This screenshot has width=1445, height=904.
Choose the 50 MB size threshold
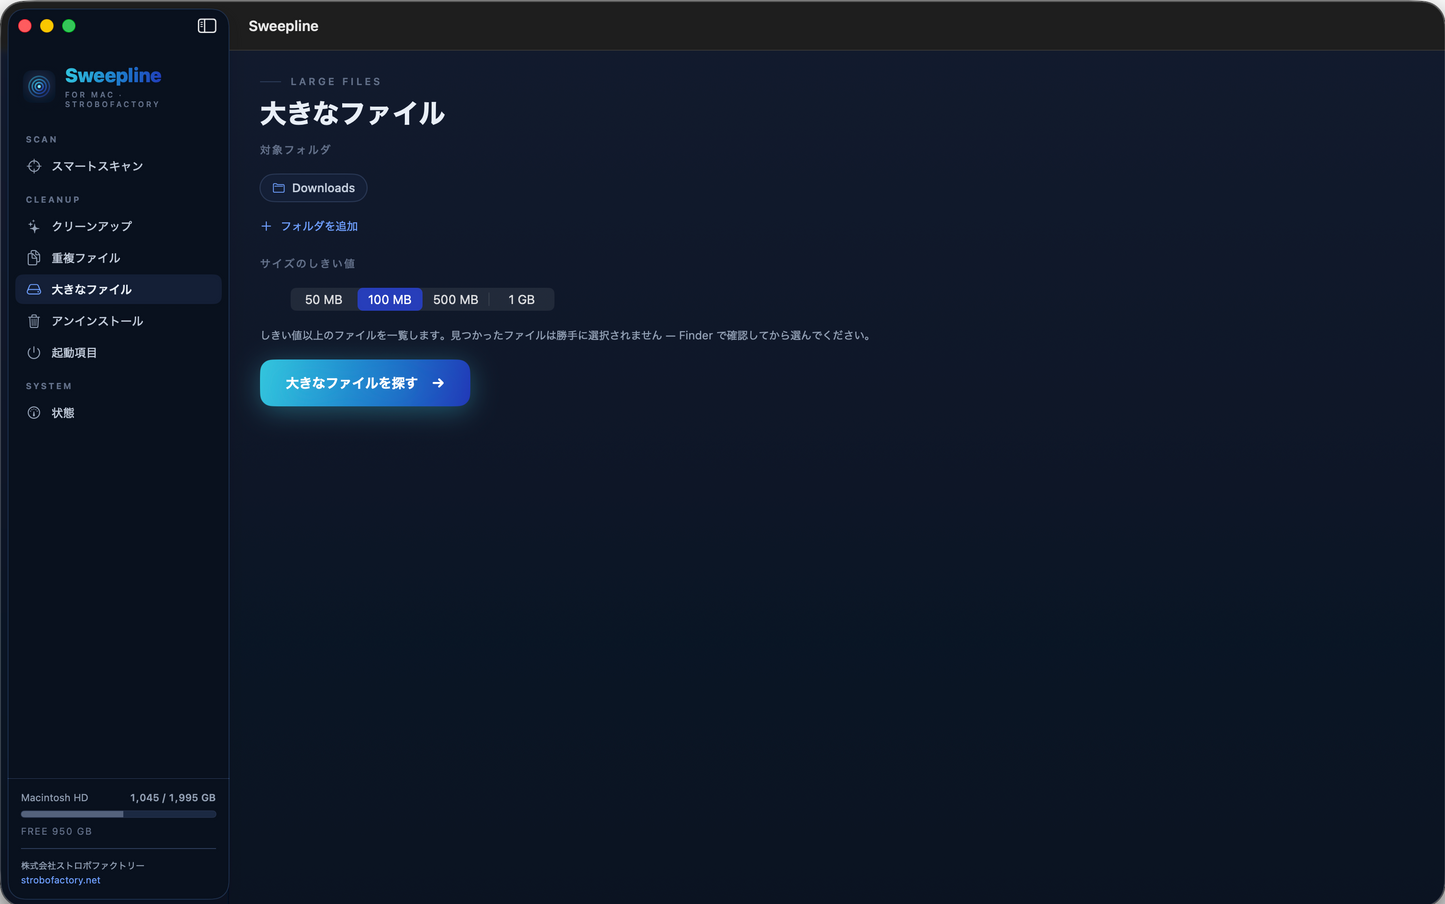[324, 300]
